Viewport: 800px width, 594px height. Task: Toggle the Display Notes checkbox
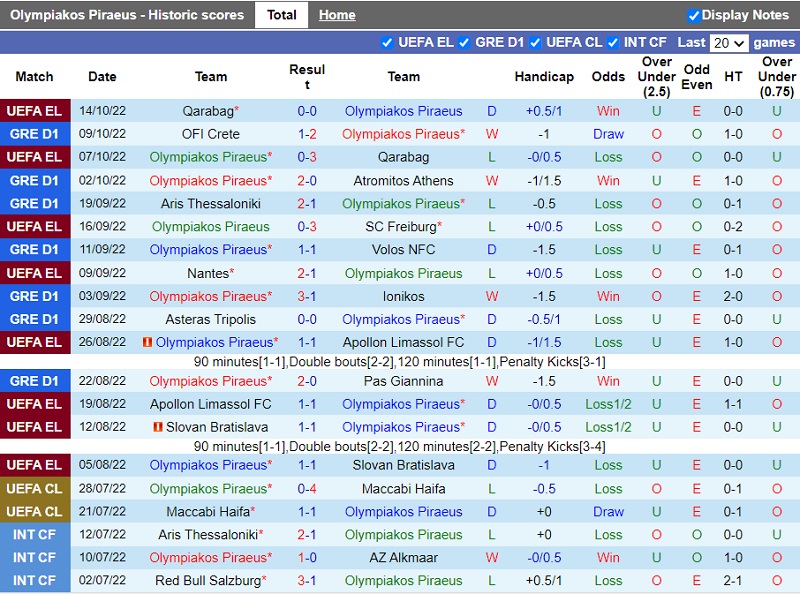[694, 16]
